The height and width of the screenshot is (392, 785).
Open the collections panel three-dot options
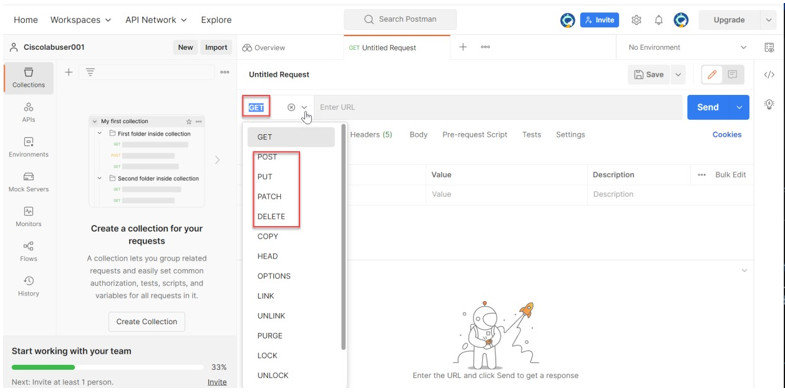225,72
